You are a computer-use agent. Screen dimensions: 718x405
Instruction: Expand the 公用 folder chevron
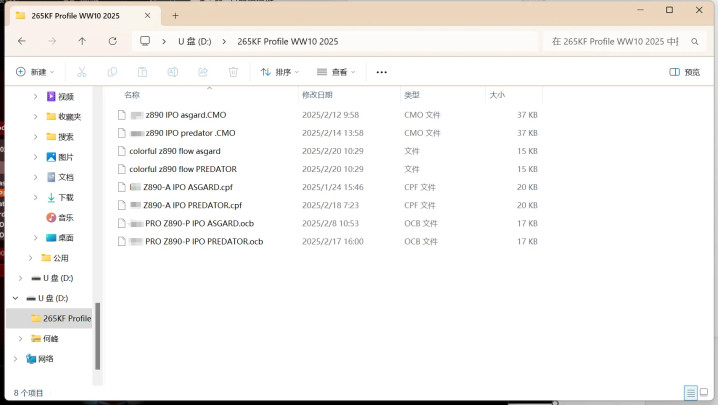pyautogui.click(x=30, y=257)
